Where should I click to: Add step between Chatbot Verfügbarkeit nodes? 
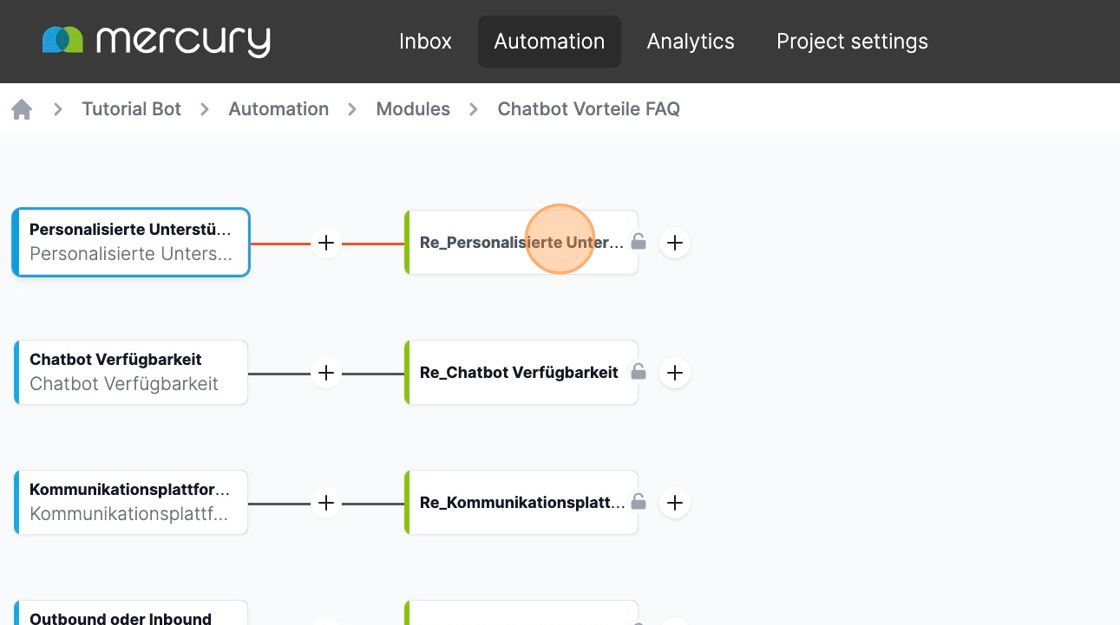326,373
